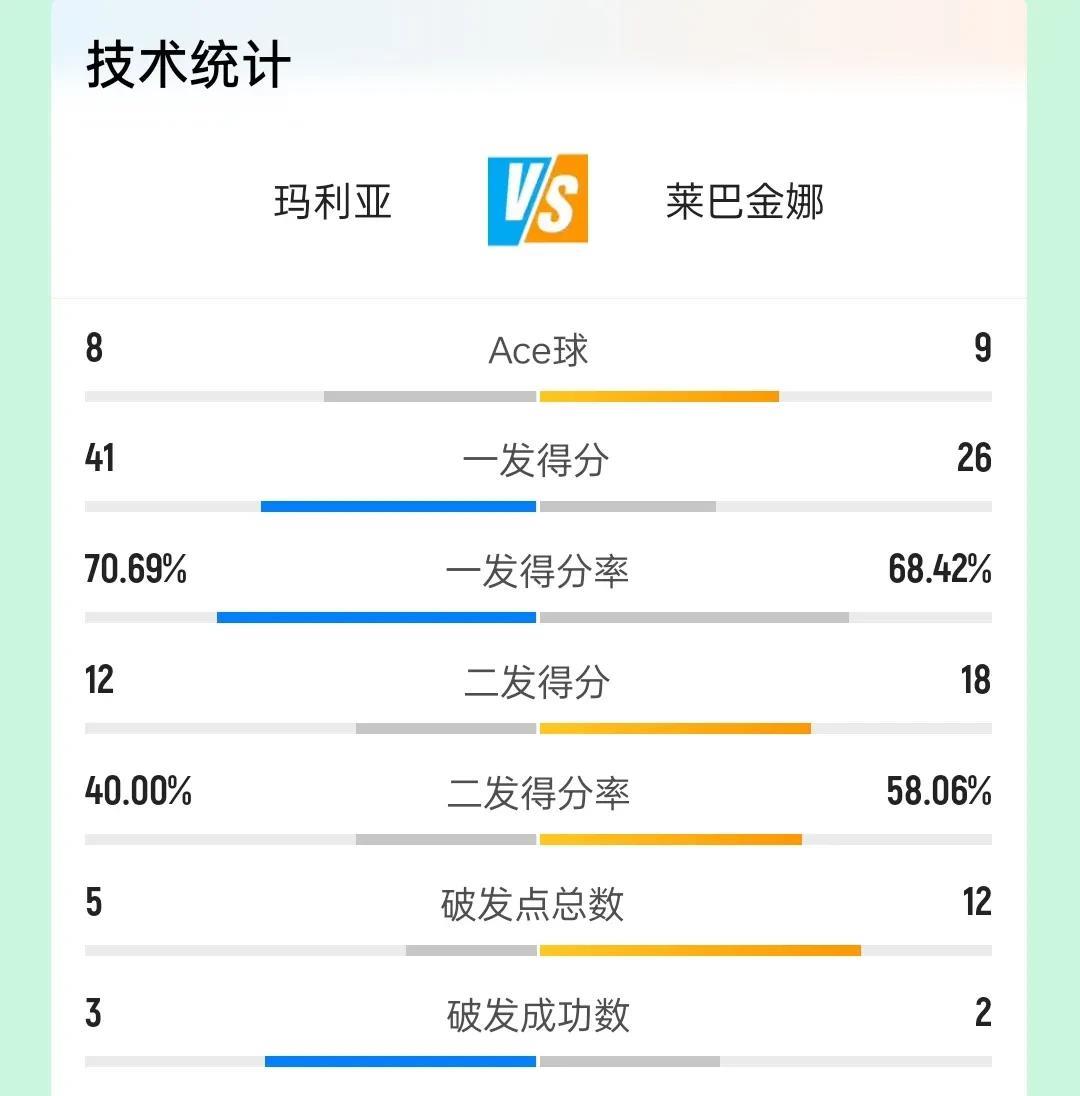Click the 68.42% value

tap(939, 568)
